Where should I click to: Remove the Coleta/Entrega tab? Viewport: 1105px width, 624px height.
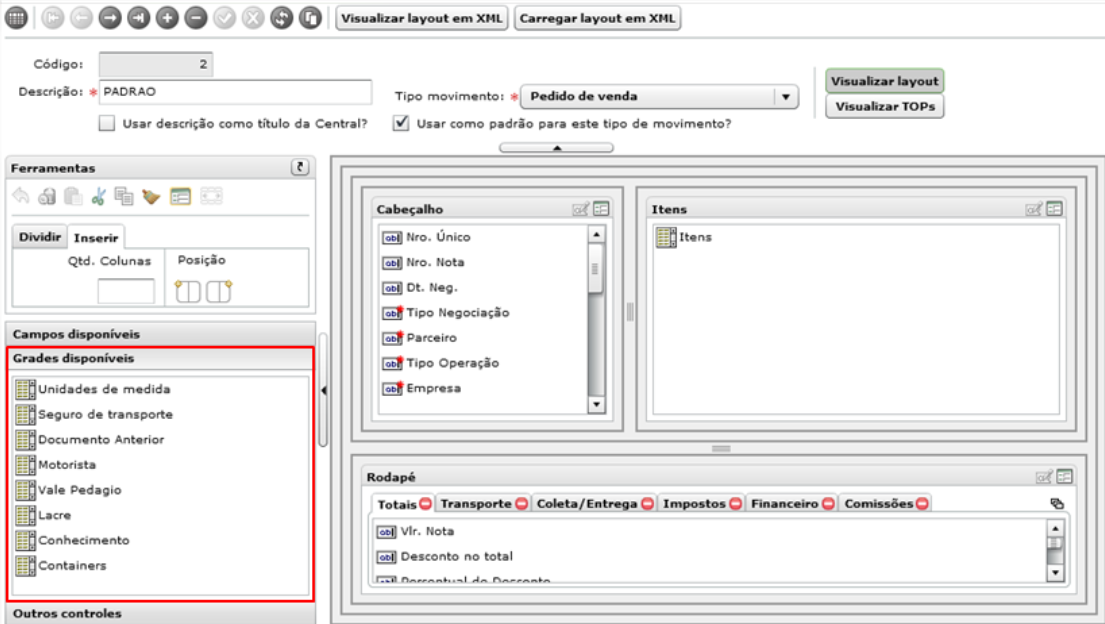[x=647, y=503]
